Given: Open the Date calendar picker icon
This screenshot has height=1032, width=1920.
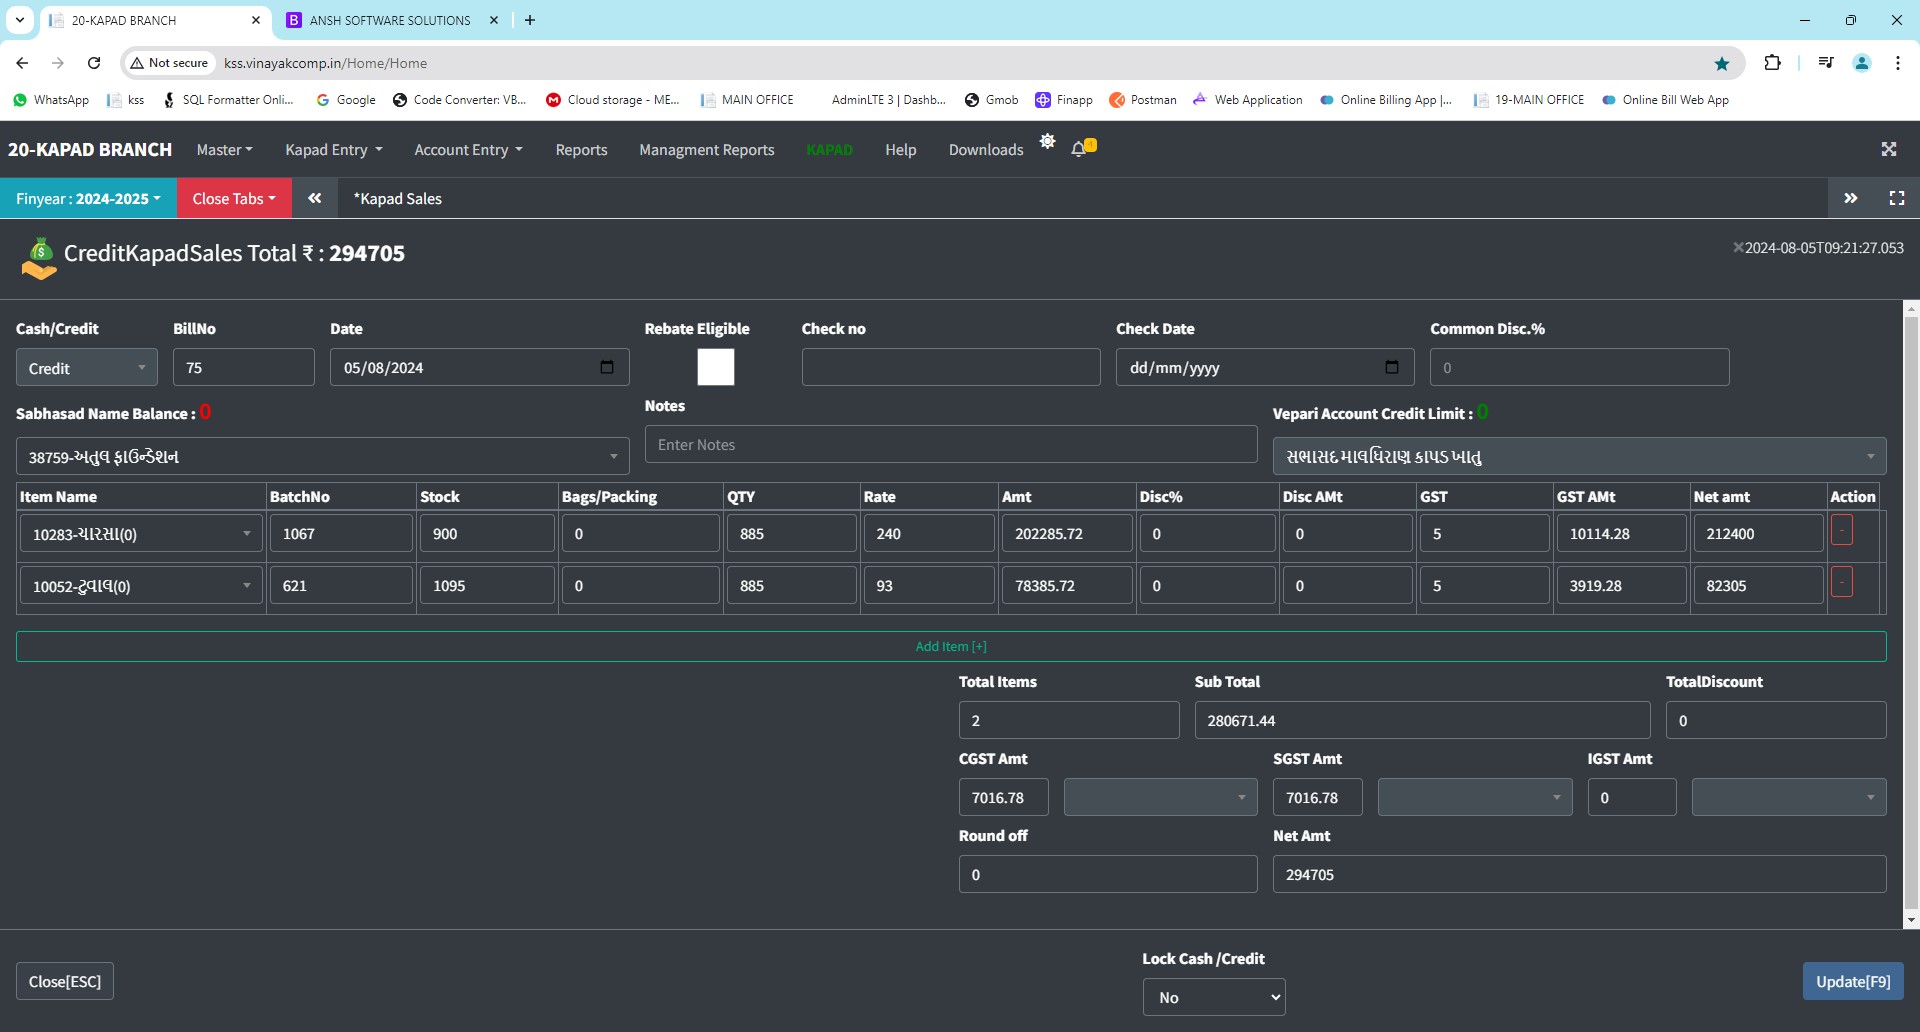Looking at the screenshot, I should click(x=606, y=367).
